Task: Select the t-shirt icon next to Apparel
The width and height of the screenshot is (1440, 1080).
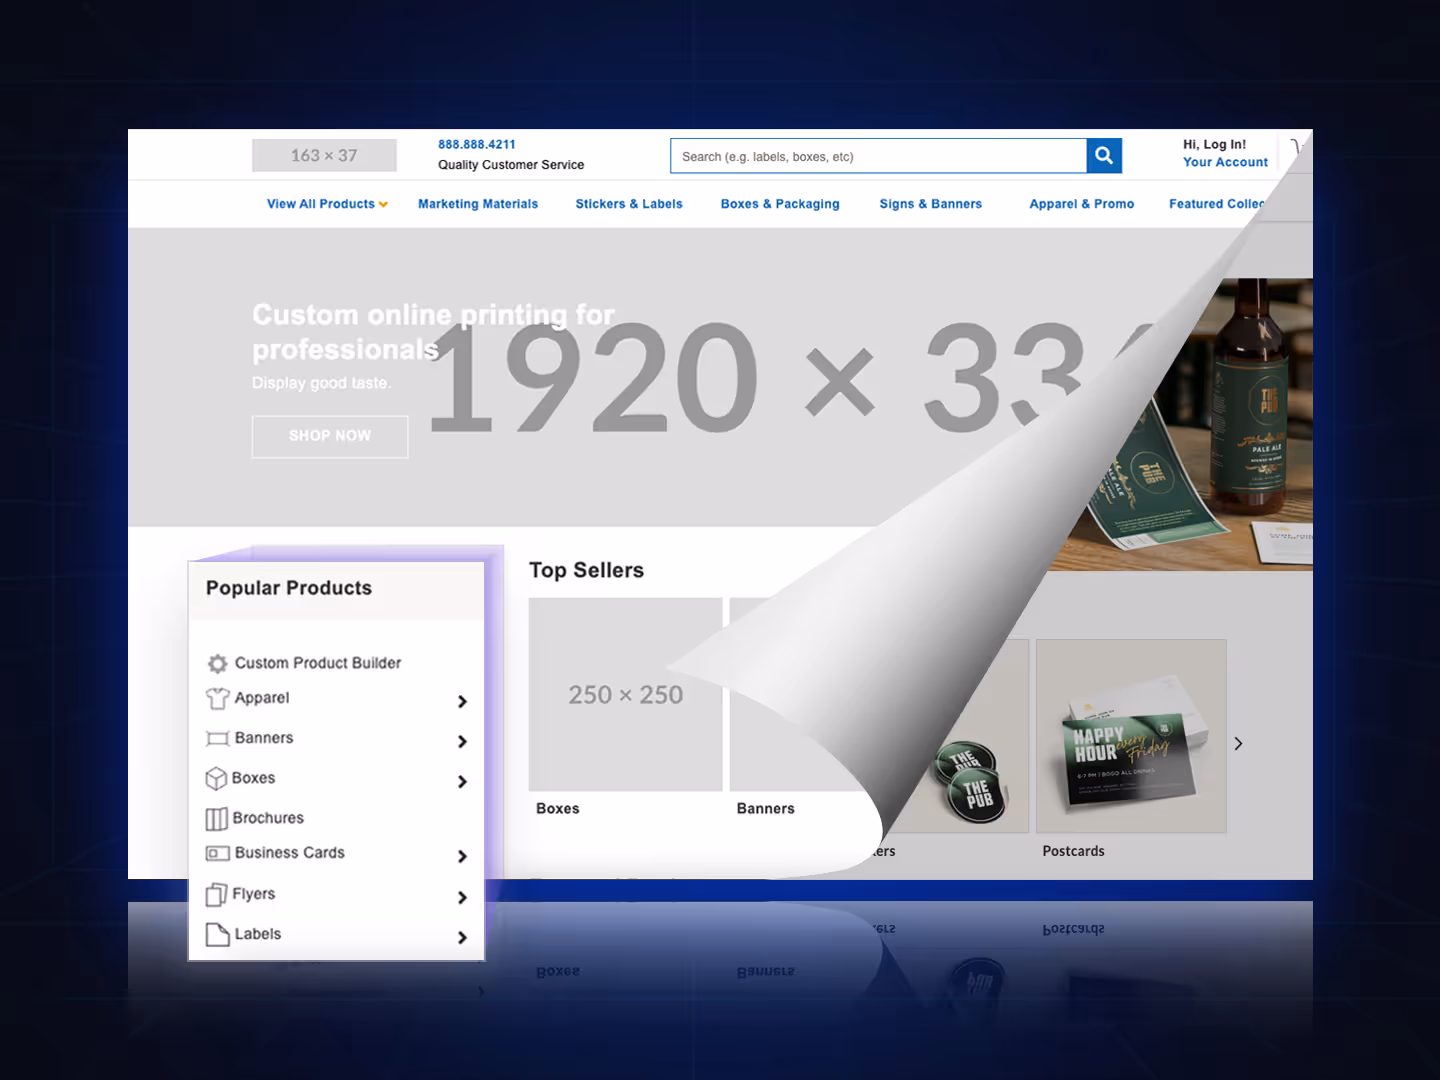Action: point(218,698)
